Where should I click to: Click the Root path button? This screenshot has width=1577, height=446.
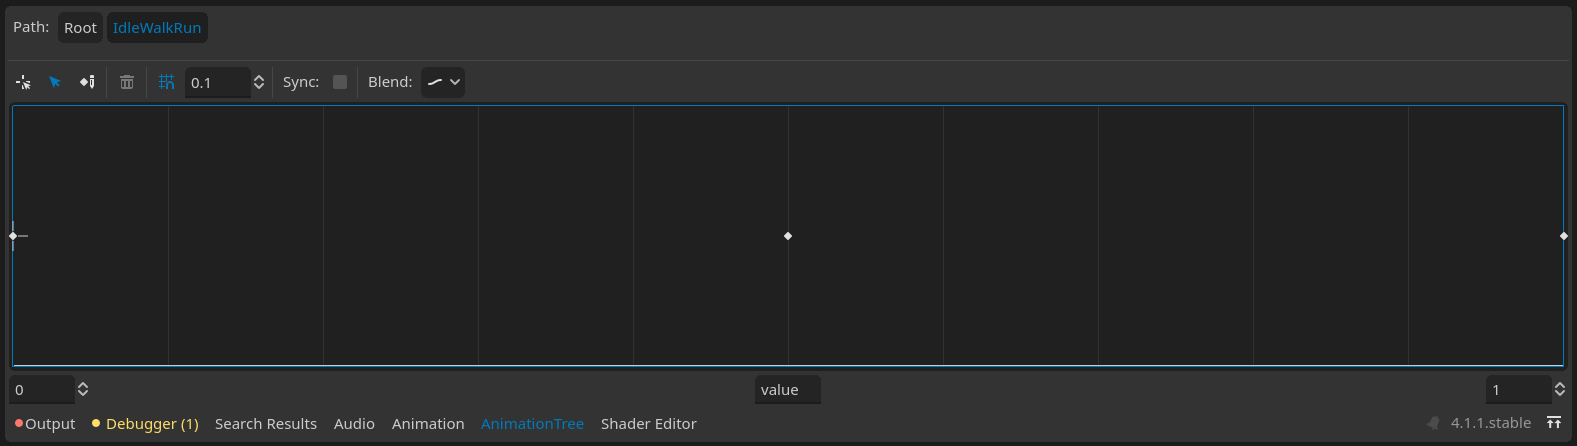click(x=80, y=28)
